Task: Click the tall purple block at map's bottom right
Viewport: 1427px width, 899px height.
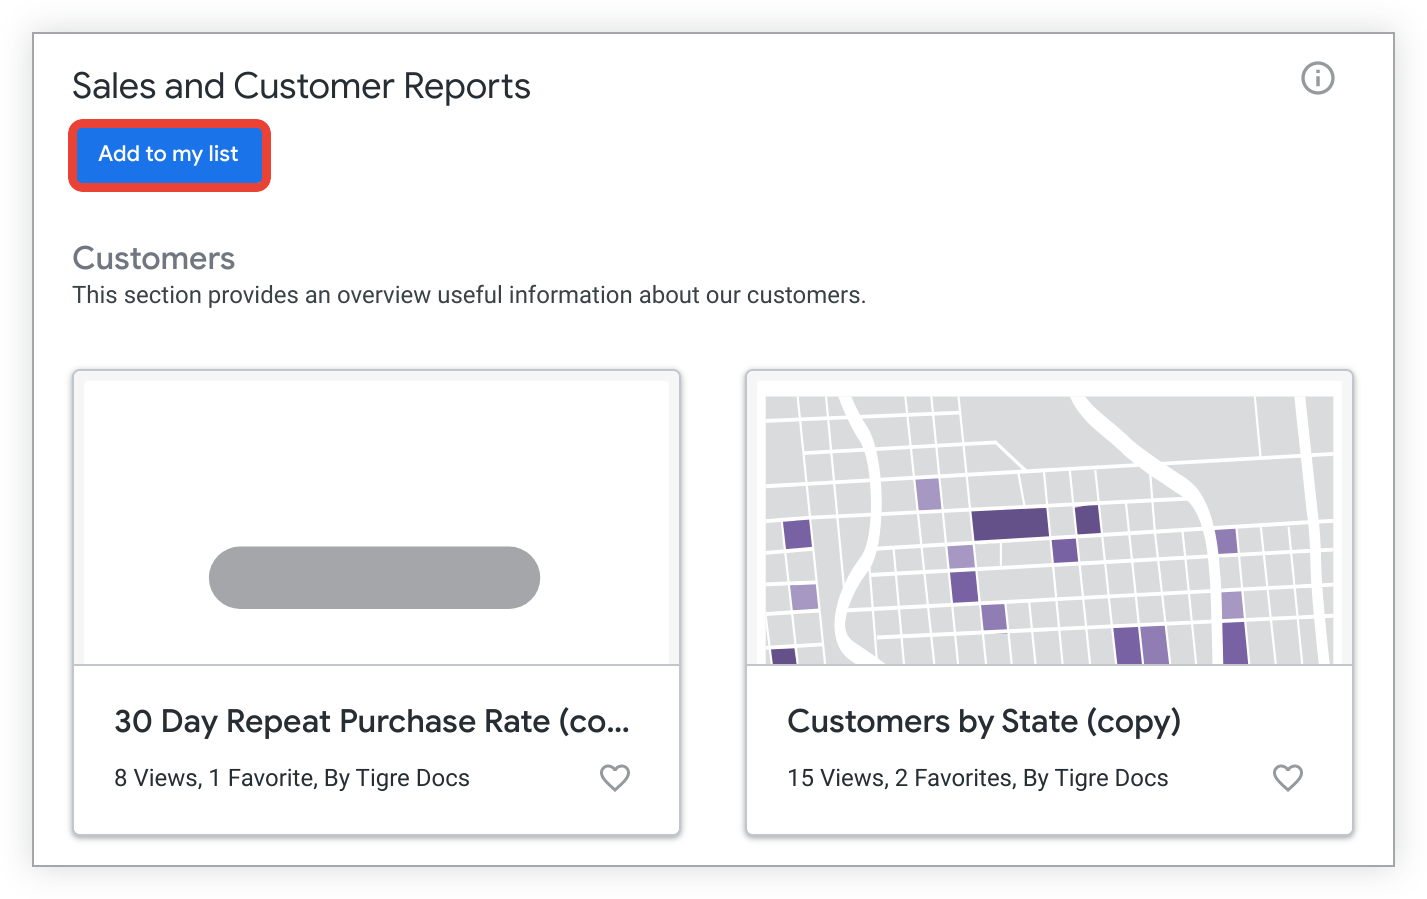Action: click(x=1234, y=643)
